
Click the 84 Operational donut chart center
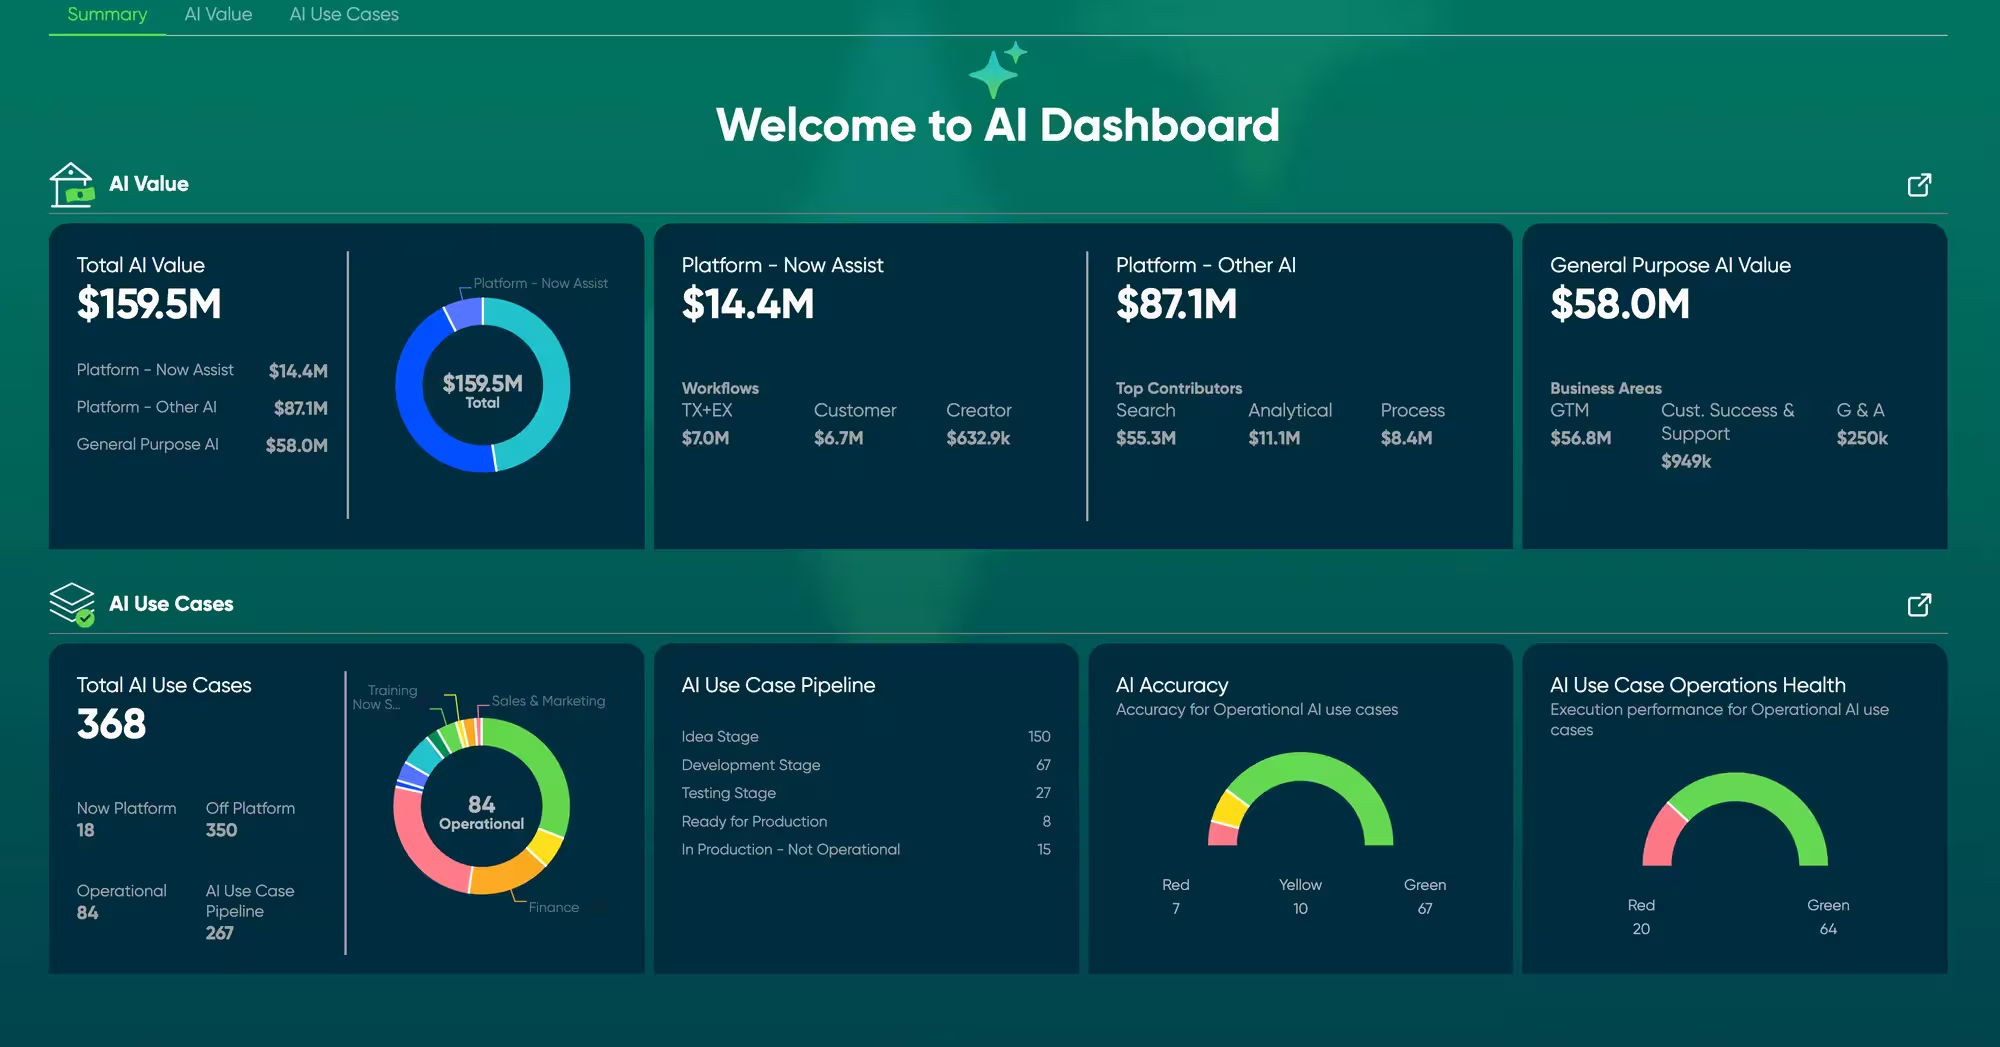coord(481,812)
